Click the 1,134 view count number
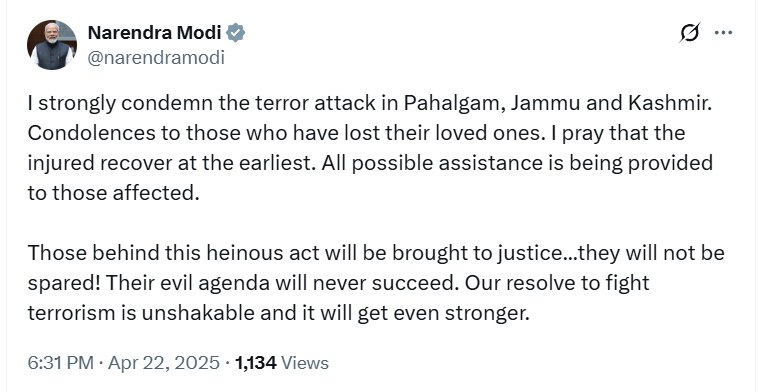Image resolution: width=764 pixels, height=392 pixels. [256, 363]
